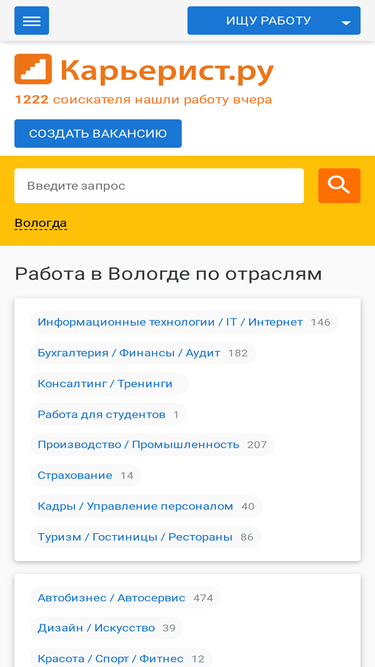The image size is (375, 667).
Task: Click the СОЗДАТЬ ВАКАНСИЮ button
Action: pyautogui.click(x=98, y=134)
